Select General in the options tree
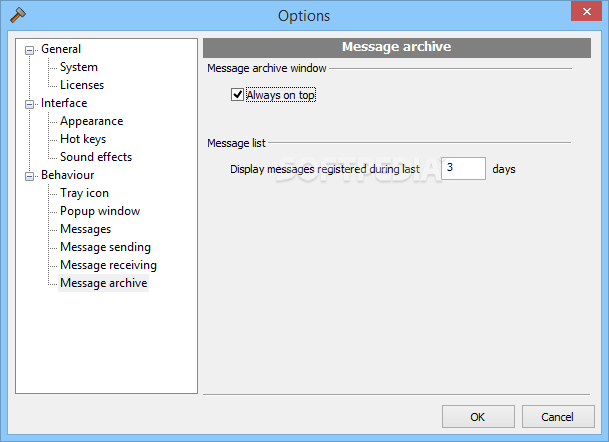The image size is (609, 442). click(61, 49)
